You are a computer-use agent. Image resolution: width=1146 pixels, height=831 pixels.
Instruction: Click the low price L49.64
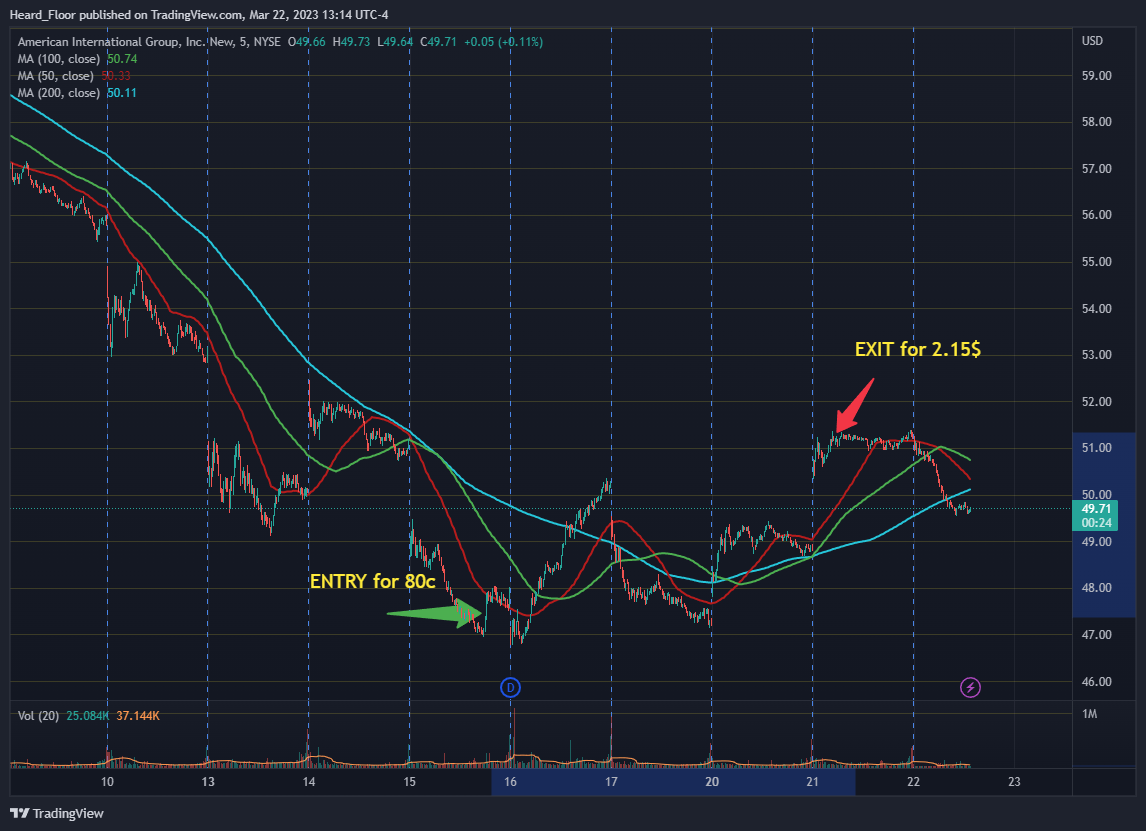tap(395, 42)
